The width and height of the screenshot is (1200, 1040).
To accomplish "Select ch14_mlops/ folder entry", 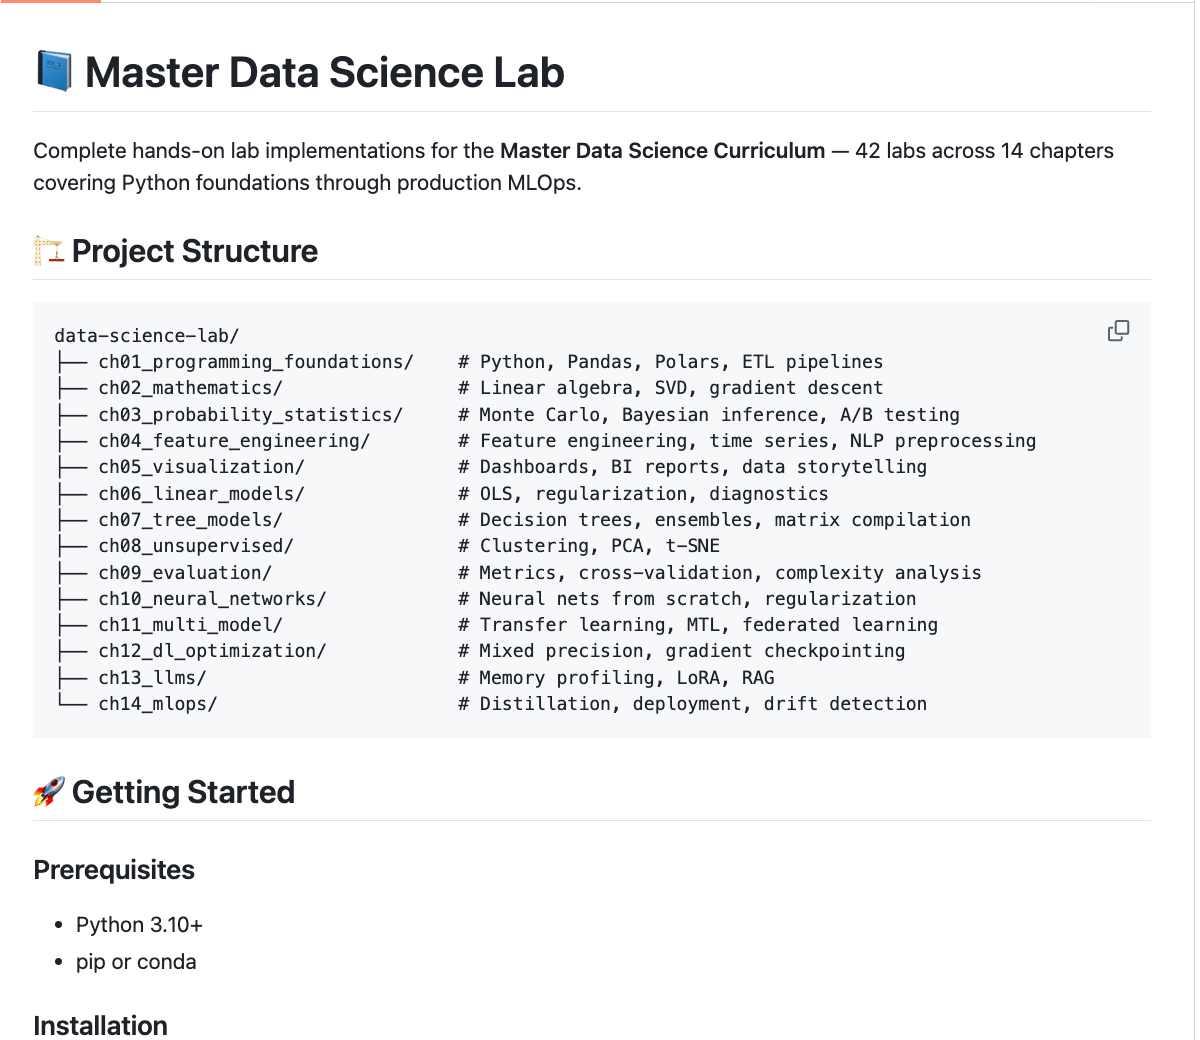I will point(158,704).
